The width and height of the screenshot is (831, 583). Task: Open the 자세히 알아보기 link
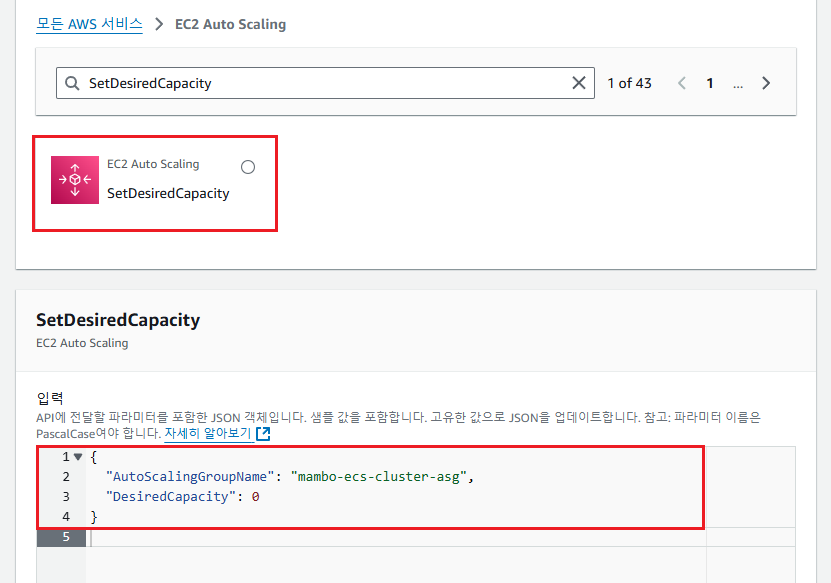(x=208, y=434)
